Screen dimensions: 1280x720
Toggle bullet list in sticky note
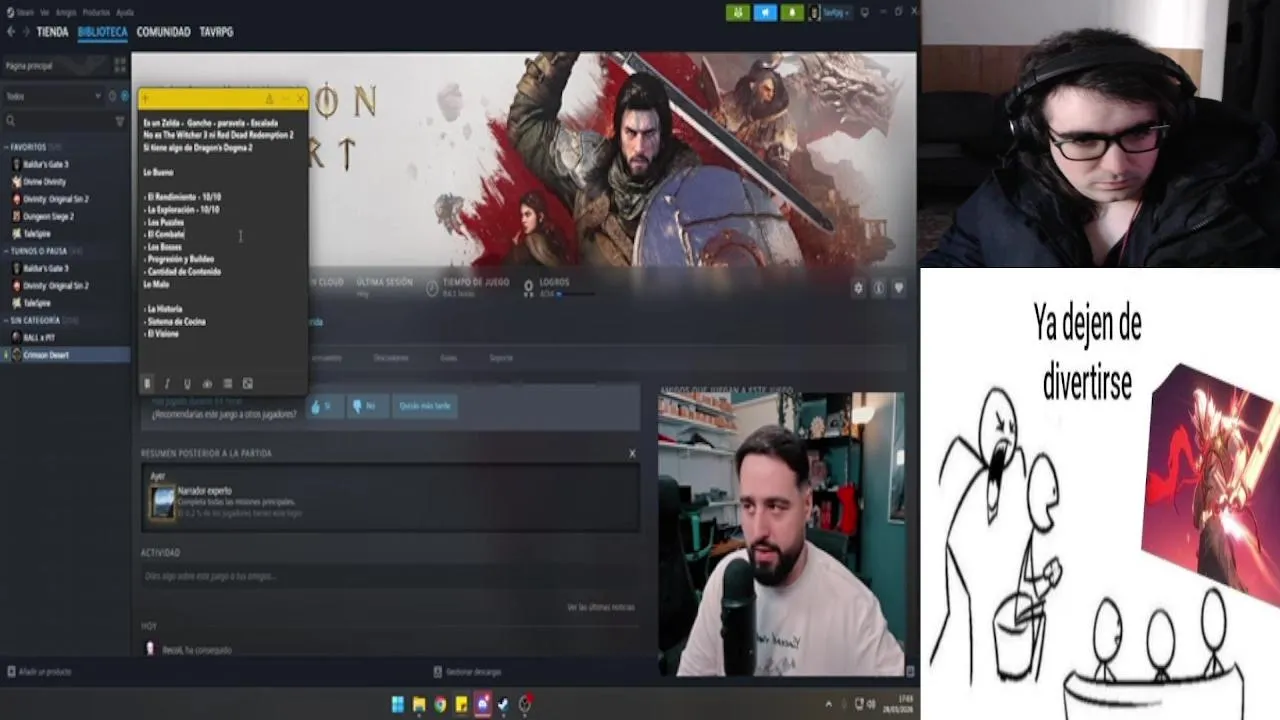tap(227, 384)
